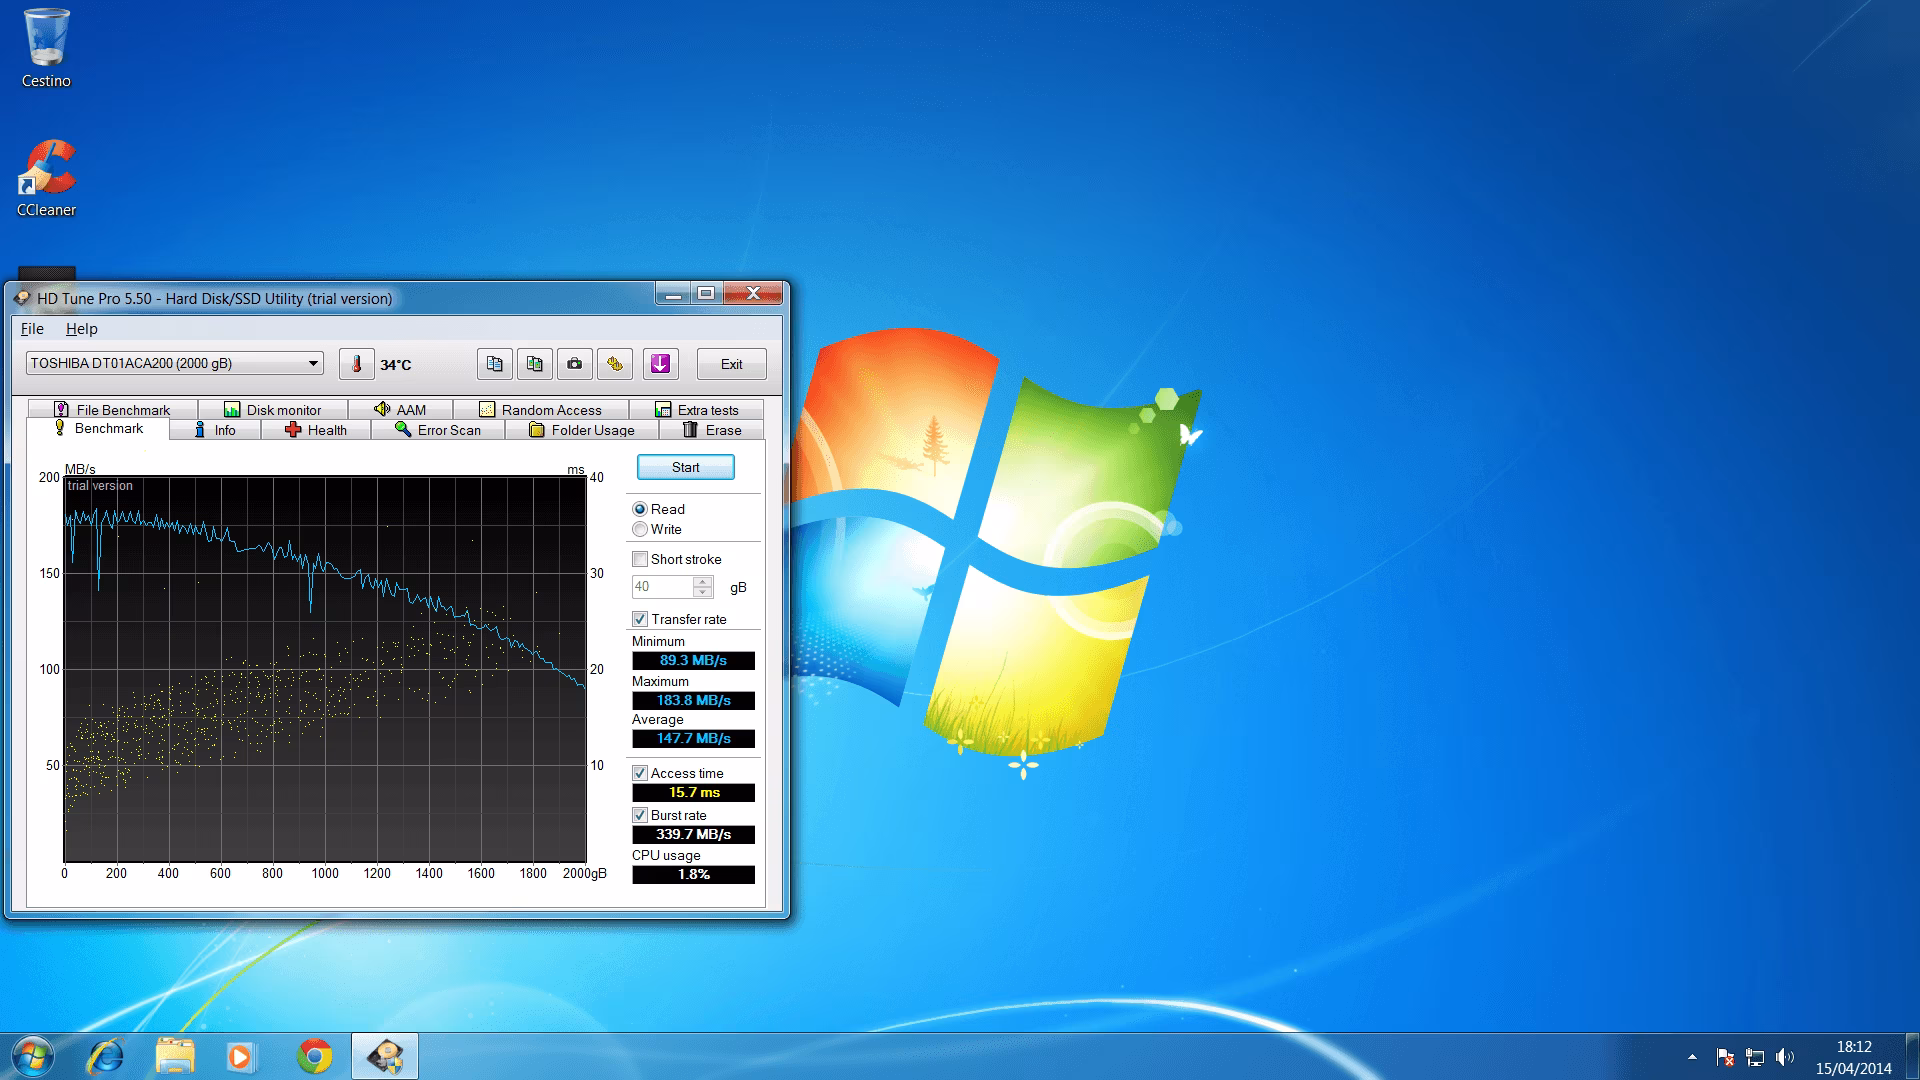Launch Google Chrome from the taskbar
This screenshot has width=1920, height=1080.
tap(315, 1056)
